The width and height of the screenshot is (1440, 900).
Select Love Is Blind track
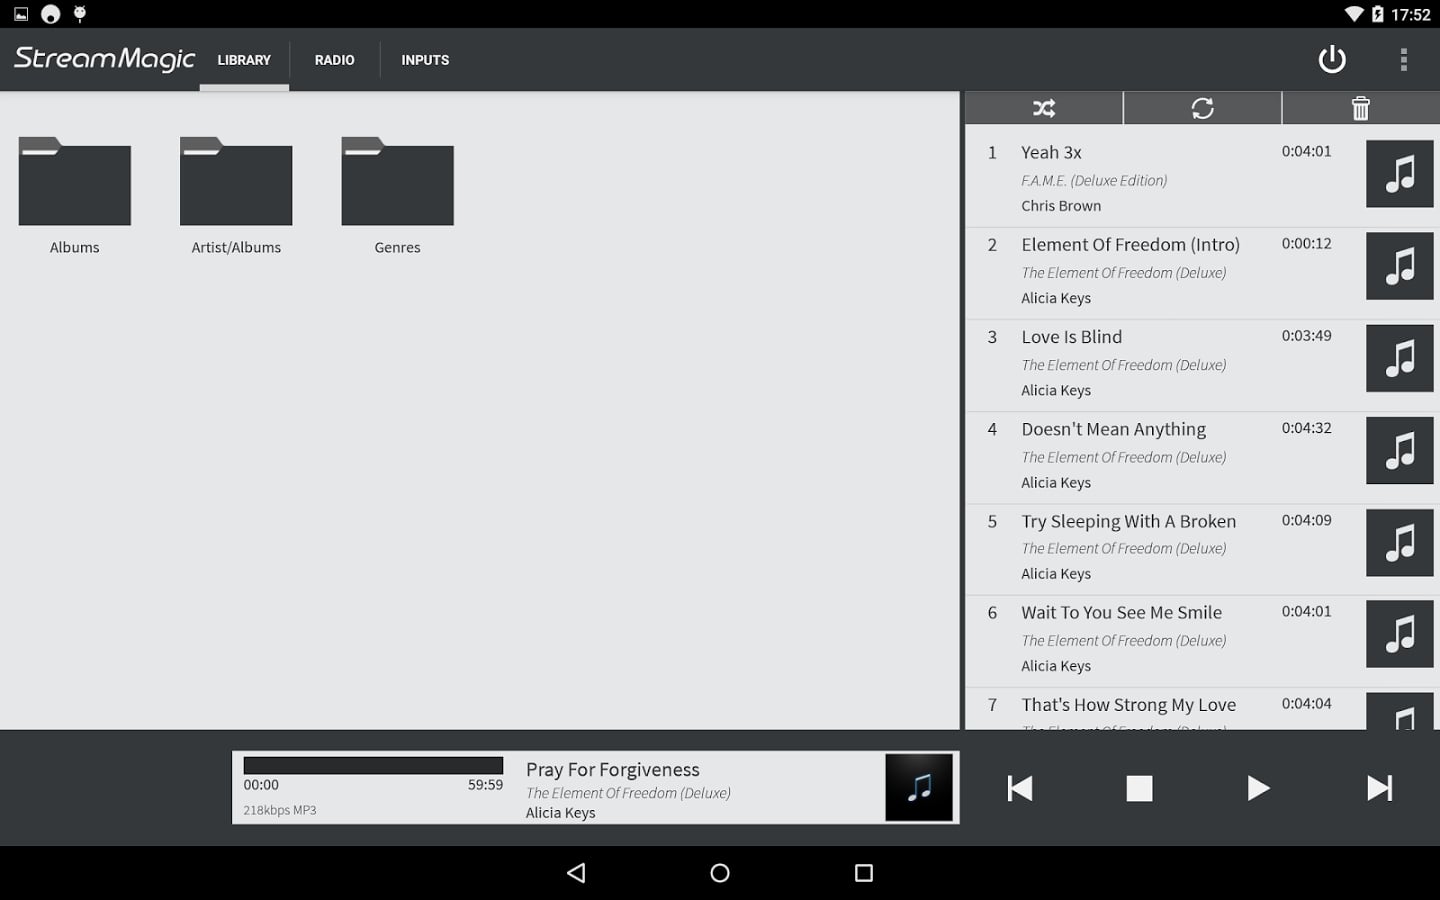(1202, 363)
